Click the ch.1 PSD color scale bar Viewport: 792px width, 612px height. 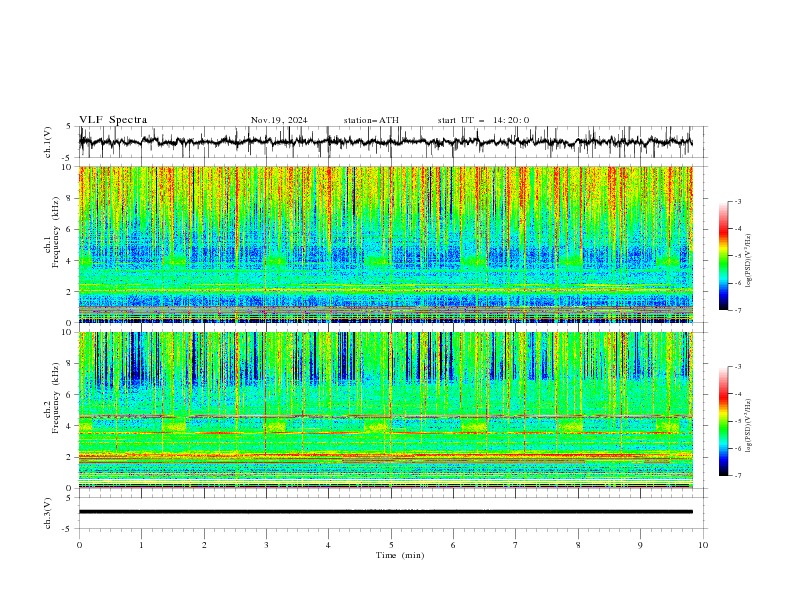tap(723, 256)
